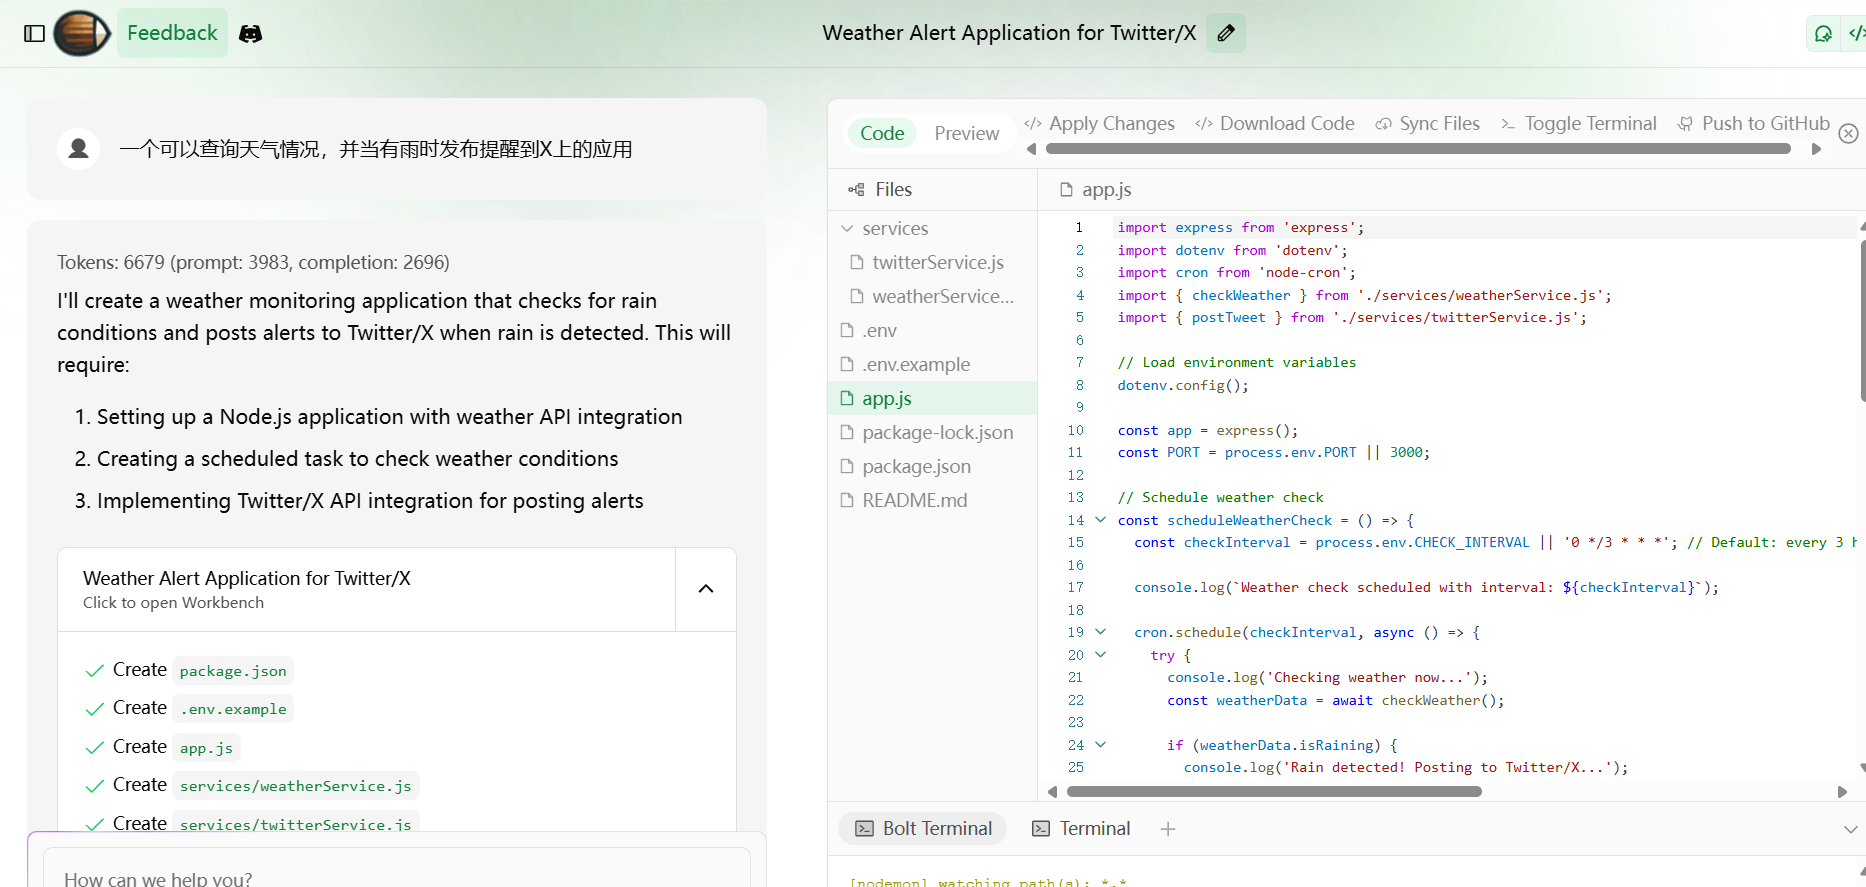Open Weather Alert Application workbench card
The image size is (1866, 887).
tap(366, 589)
